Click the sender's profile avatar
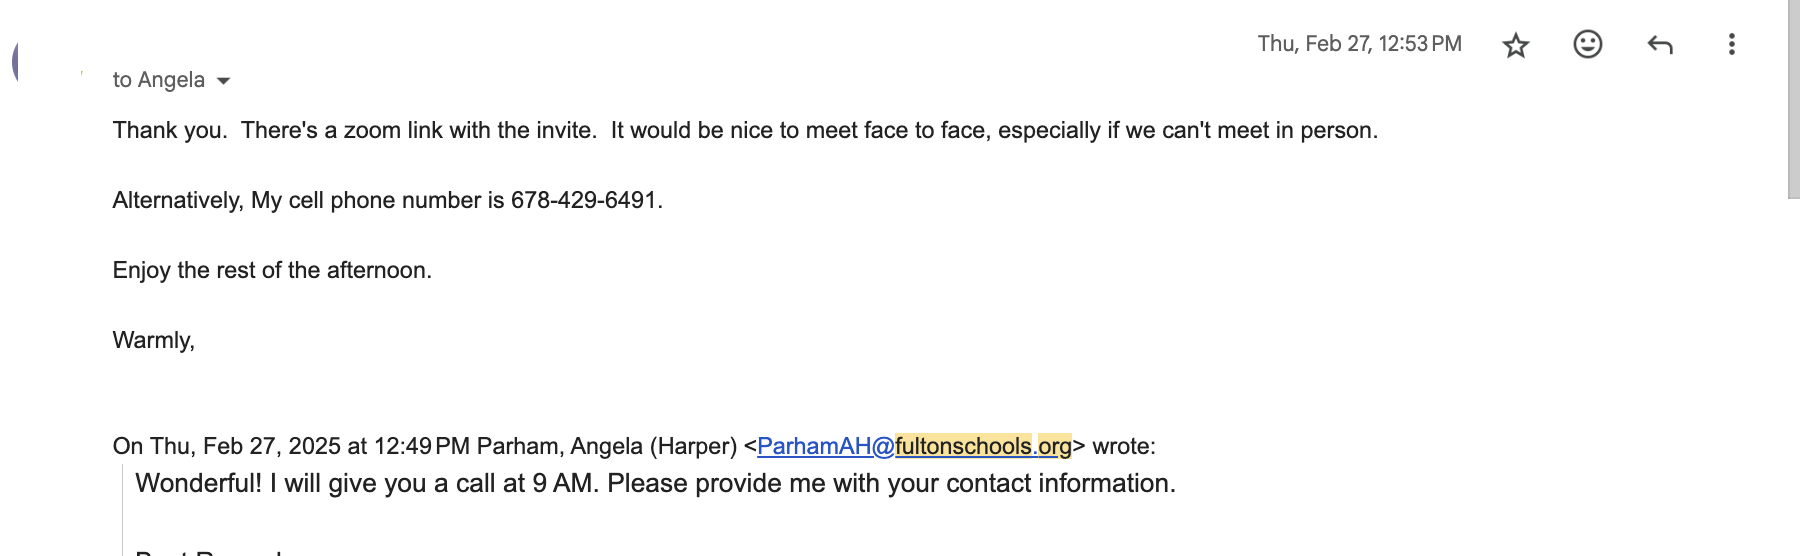The height and width of the screenshot is (556, 1800). coord(30,62)
